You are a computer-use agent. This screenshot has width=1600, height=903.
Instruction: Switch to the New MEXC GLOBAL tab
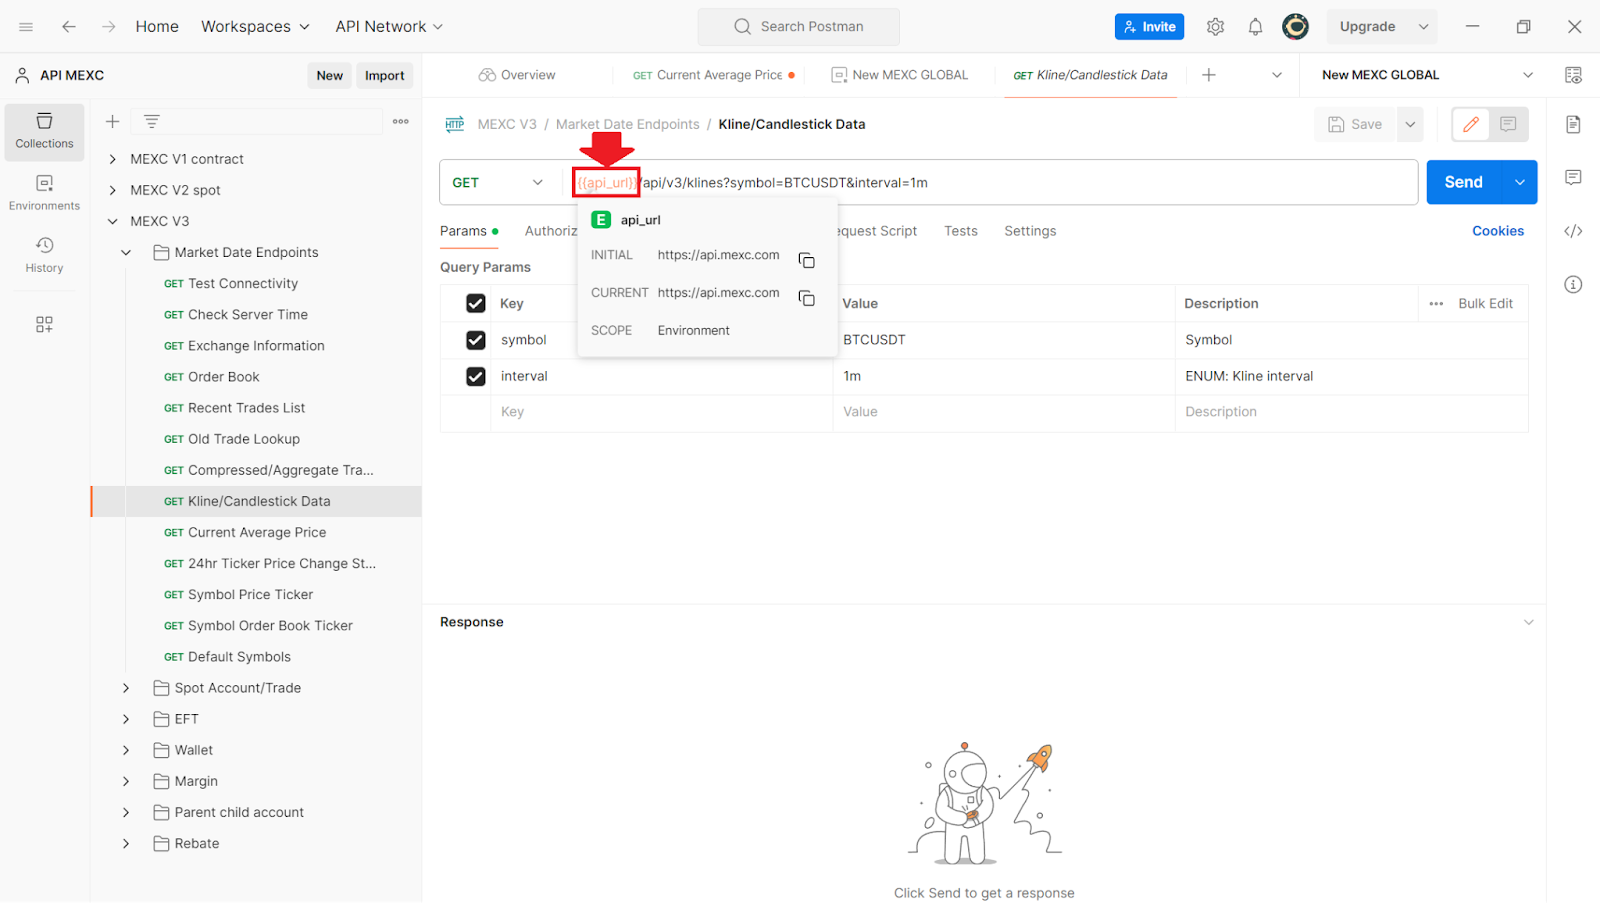coord(900,75)
